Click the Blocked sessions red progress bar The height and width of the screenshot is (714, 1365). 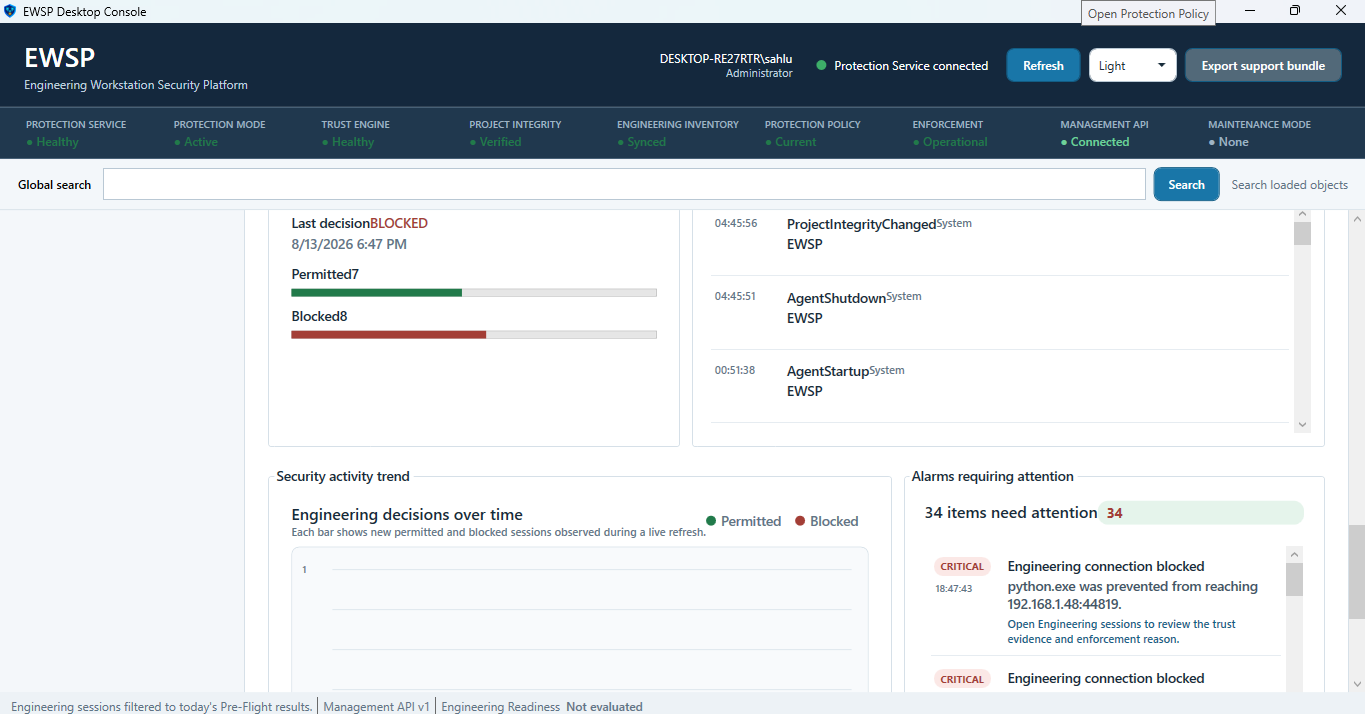389,334
